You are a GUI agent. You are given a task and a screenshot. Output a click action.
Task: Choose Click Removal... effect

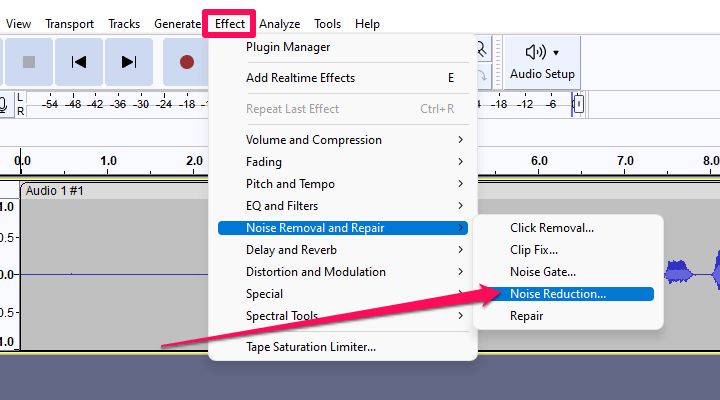[552, 228]
